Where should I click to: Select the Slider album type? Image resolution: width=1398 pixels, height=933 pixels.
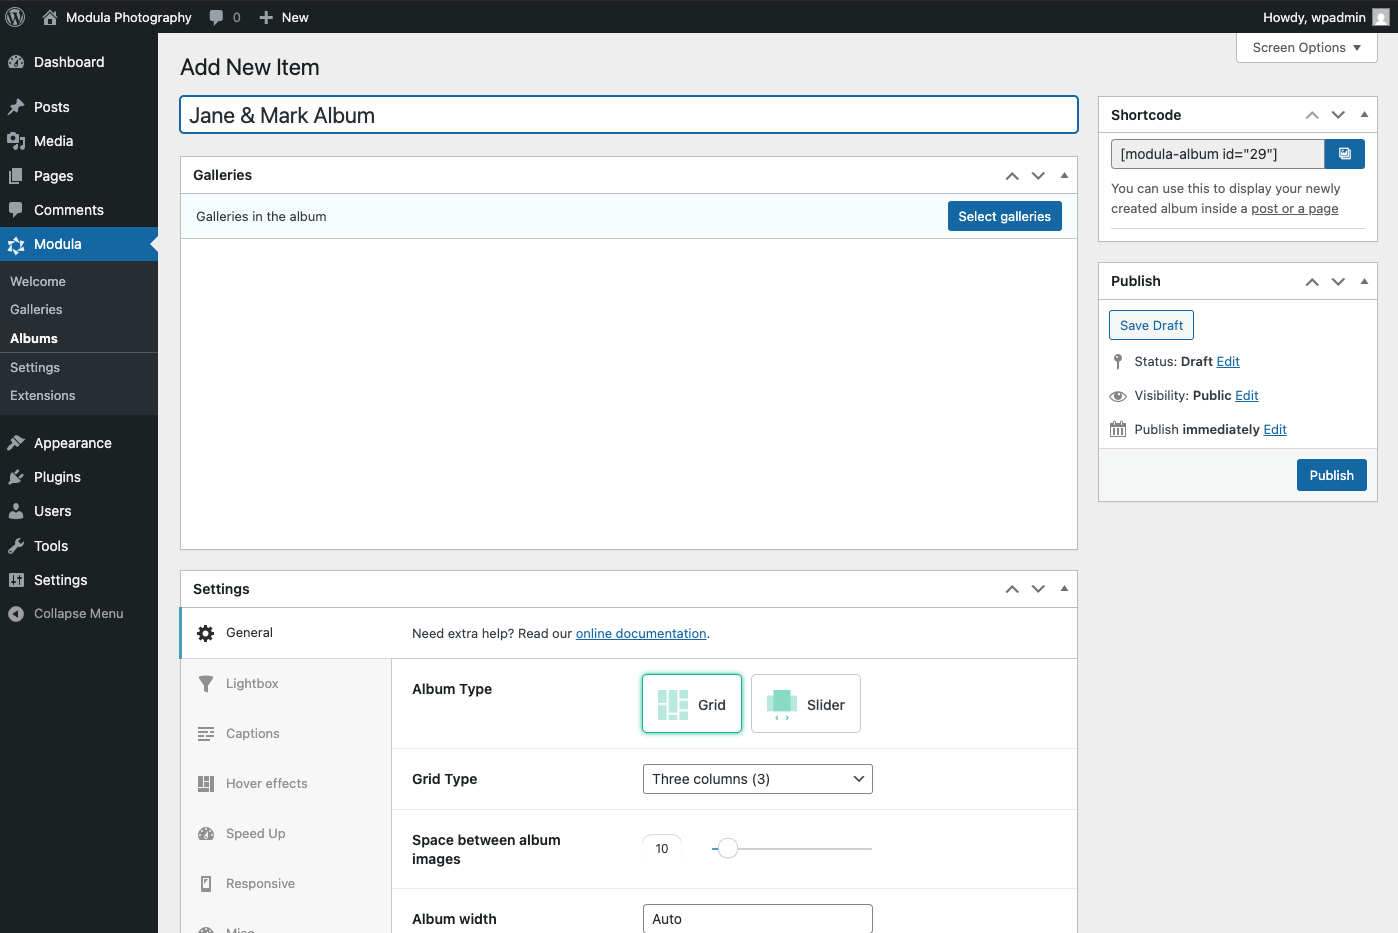tap(805, 704)
